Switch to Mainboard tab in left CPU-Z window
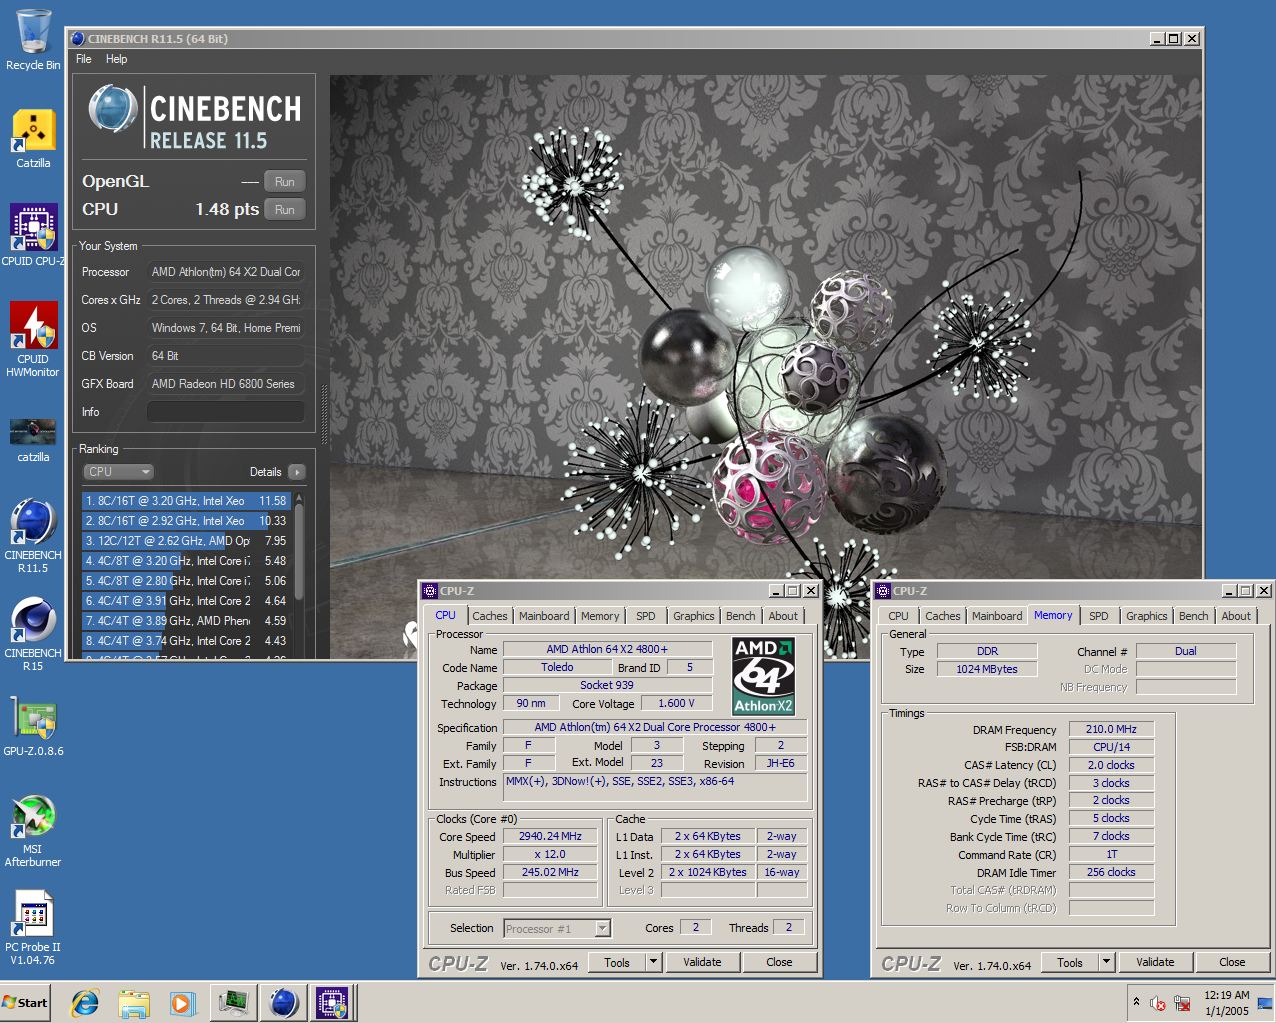This screenshot has height=1023, width=1276. pyautogui.click(x=544, y=616)
